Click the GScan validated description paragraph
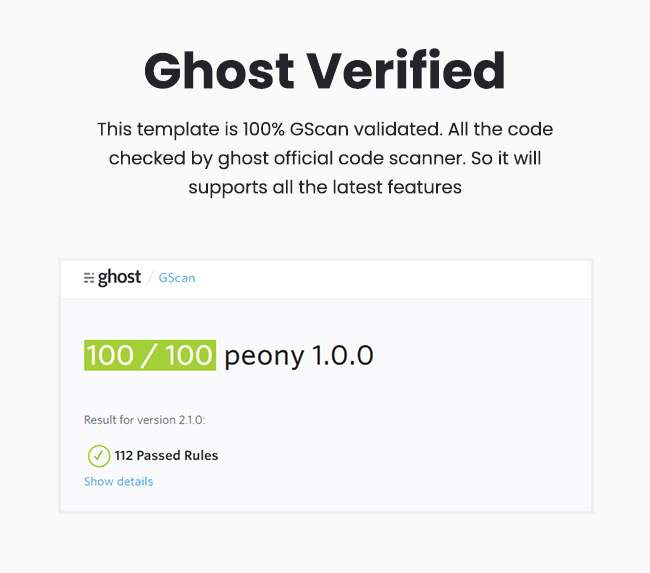This screenshot has width=650, height=573. 325,158
